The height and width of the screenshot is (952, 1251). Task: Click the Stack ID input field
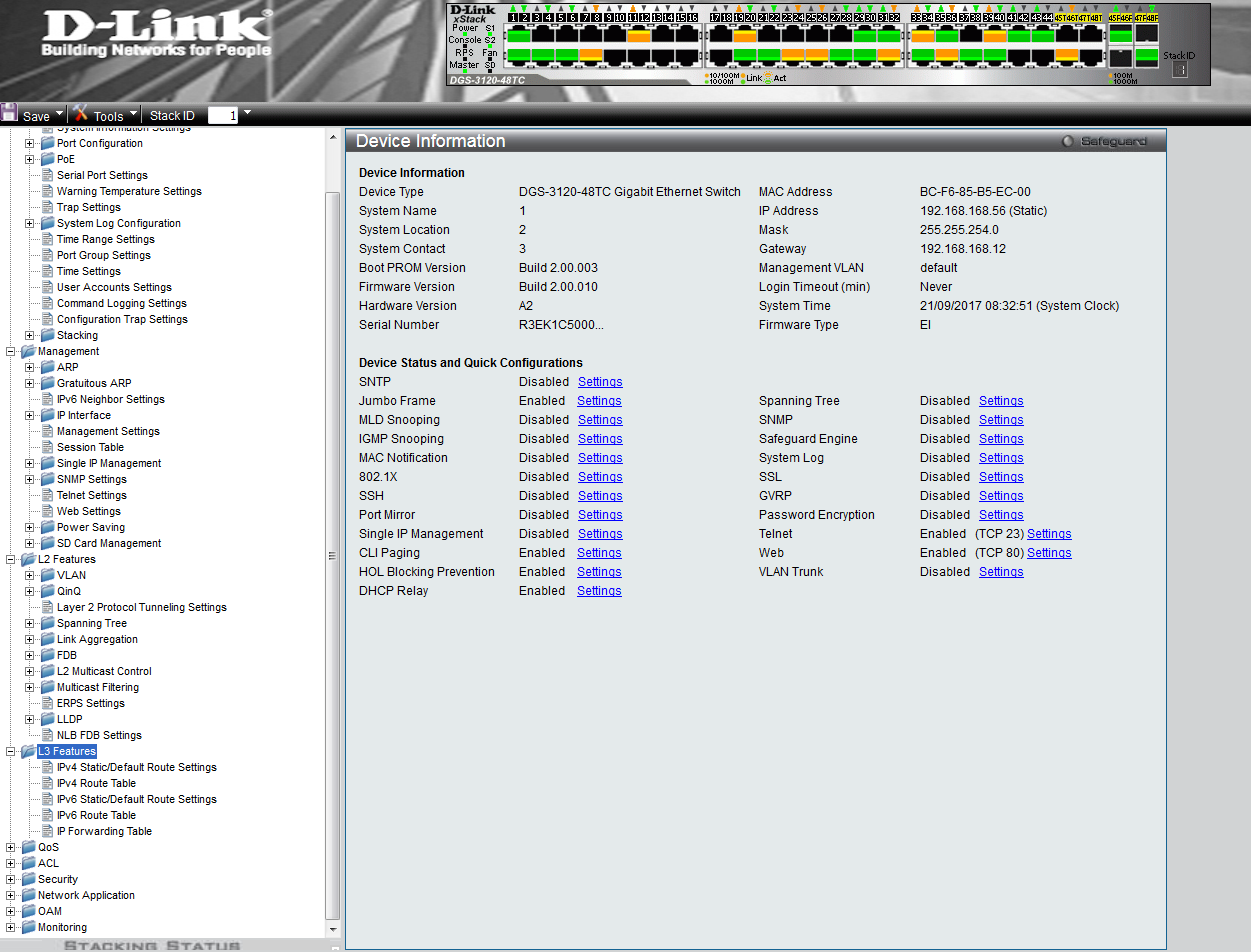223,116
